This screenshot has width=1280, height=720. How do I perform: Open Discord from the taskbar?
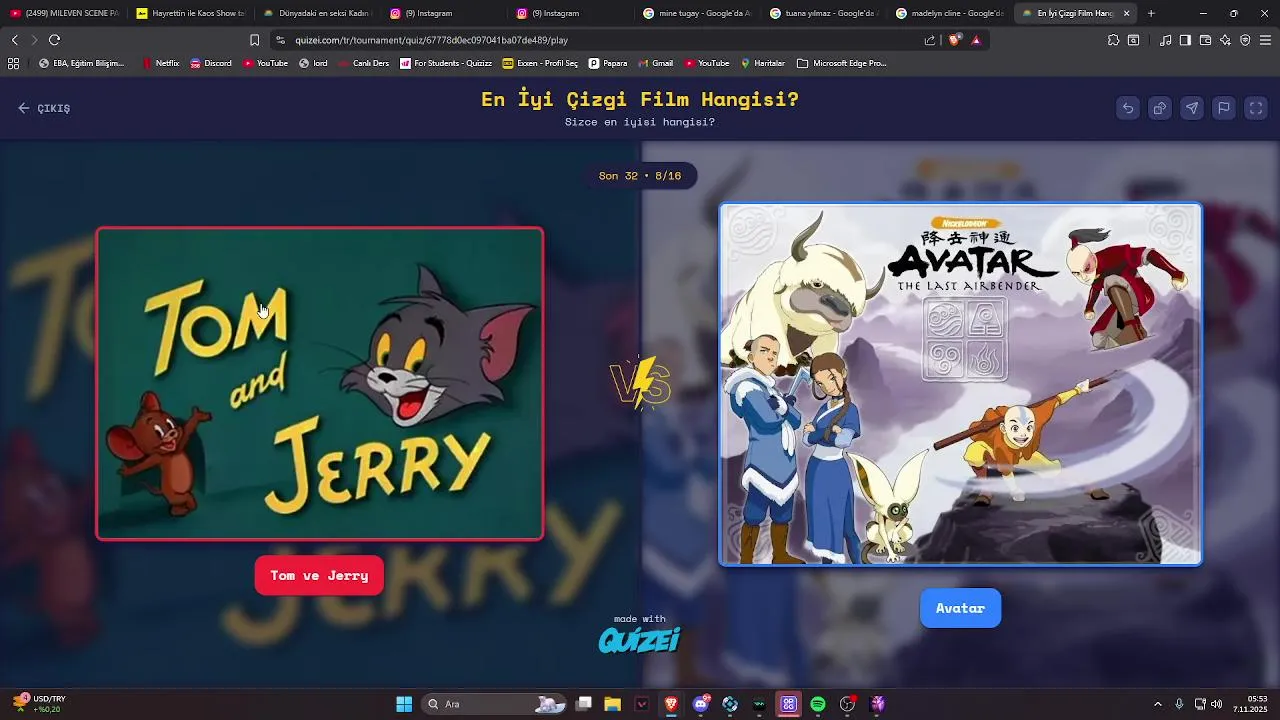[x=701, y=704]
